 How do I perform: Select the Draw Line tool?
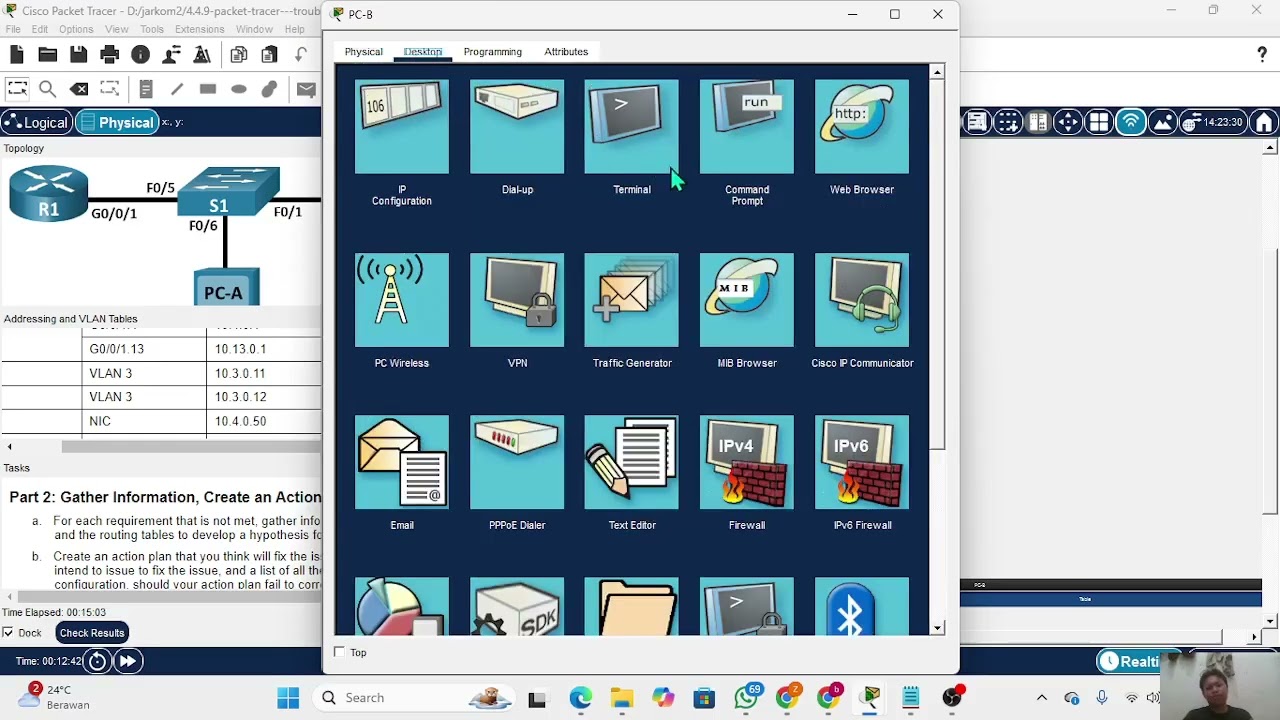pos(177,89)
